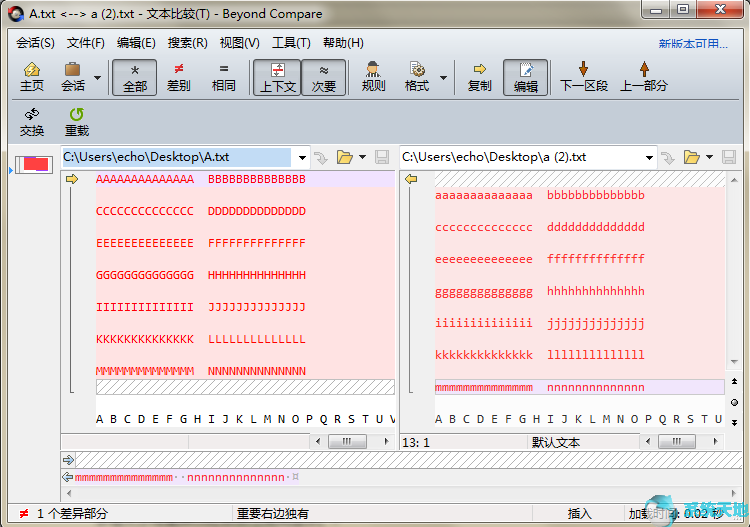Click the 重要右边独有 status text
Viewport: 750px width, 527px height.
point(272,514)
